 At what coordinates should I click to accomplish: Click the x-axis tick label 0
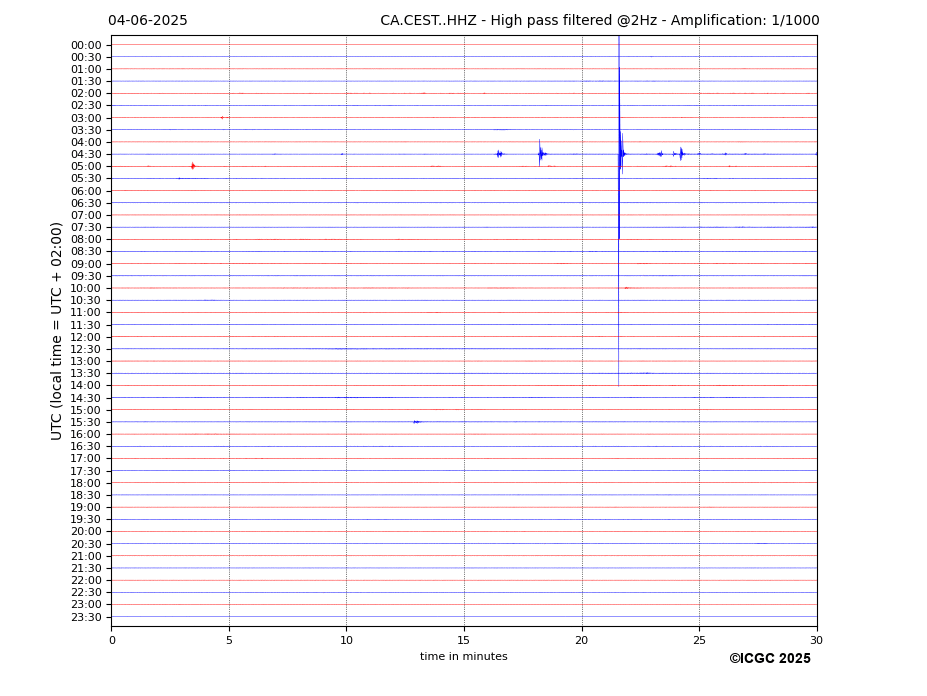pos(112,640)
